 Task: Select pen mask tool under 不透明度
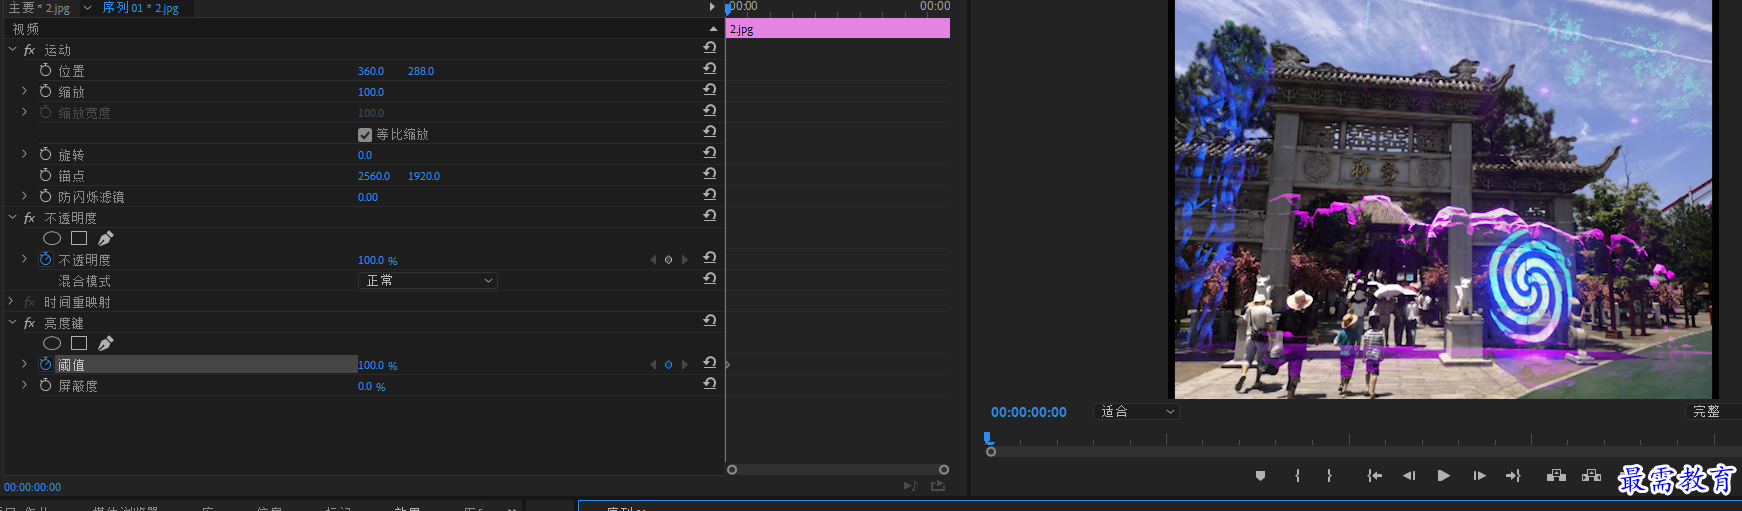pos(106,238)
